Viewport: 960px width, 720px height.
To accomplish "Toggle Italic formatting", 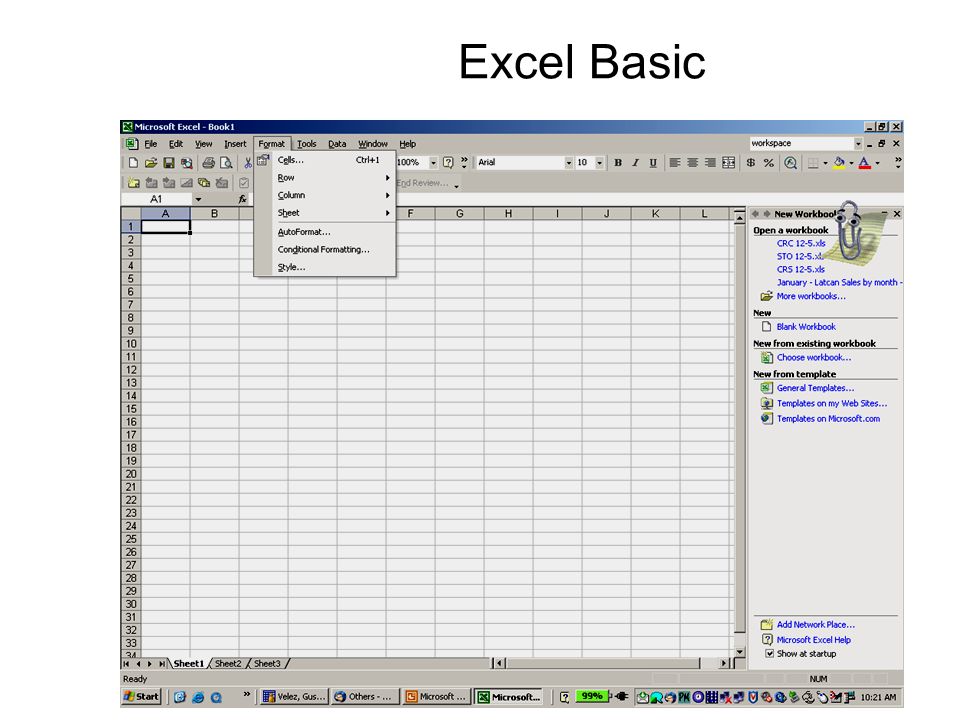I will coord(636,163).
